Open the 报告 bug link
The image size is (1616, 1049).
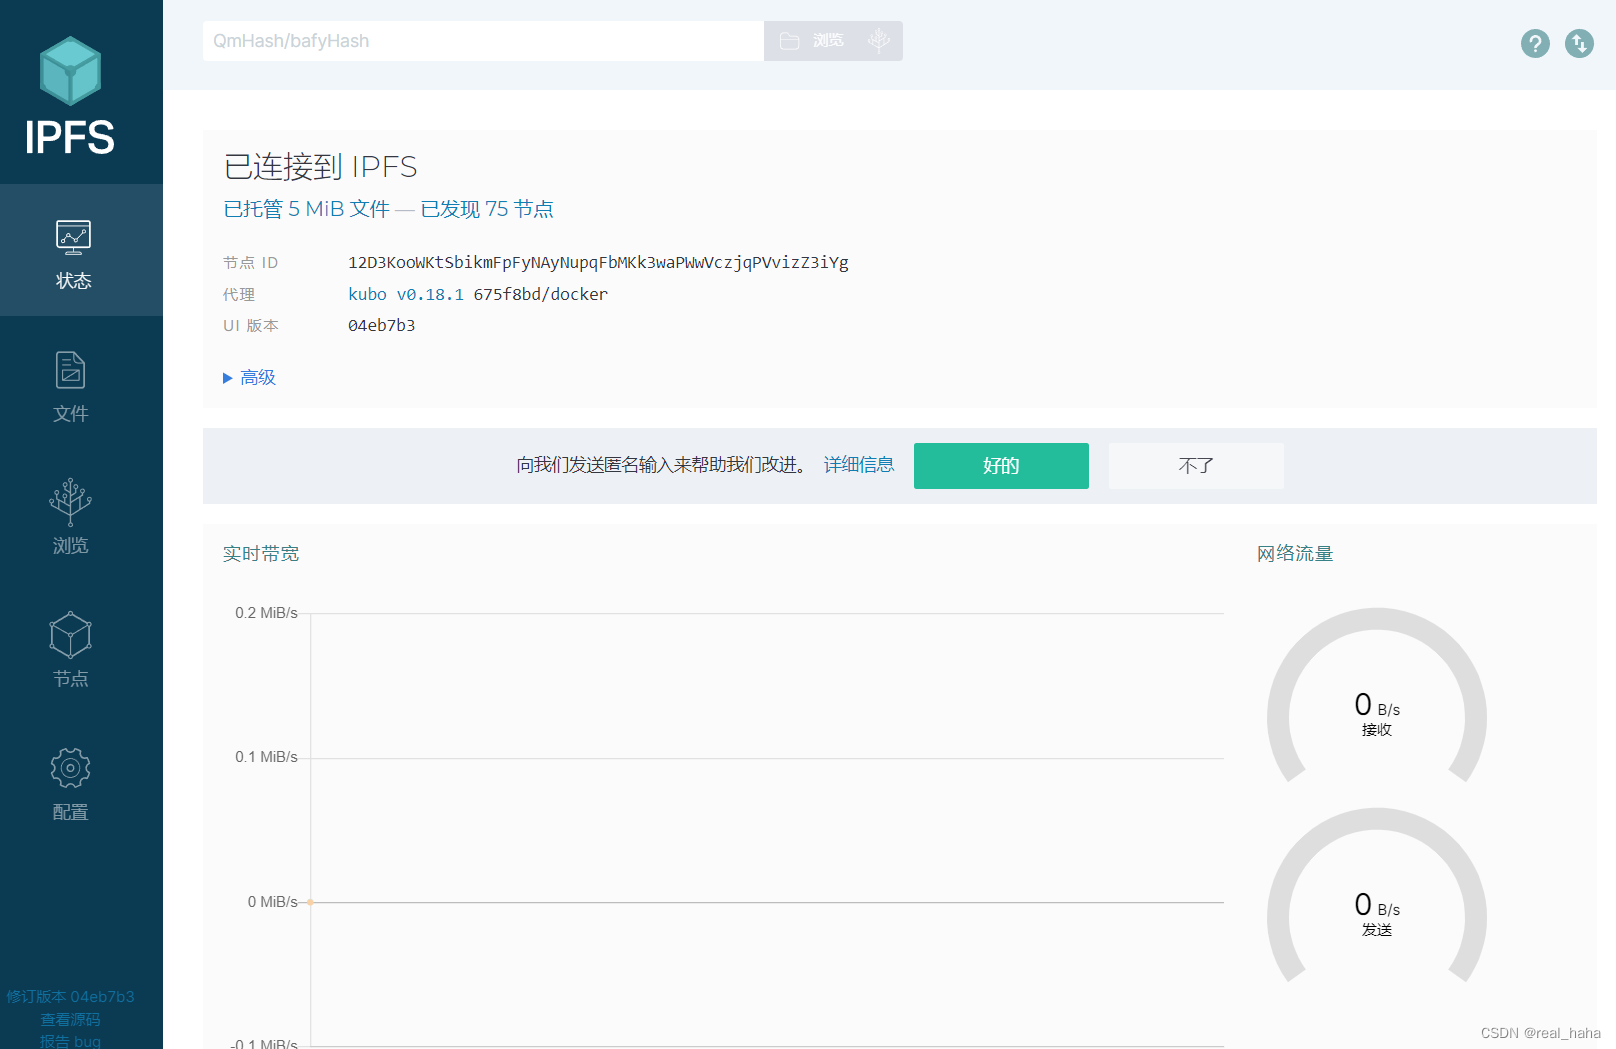[69, 1040]
